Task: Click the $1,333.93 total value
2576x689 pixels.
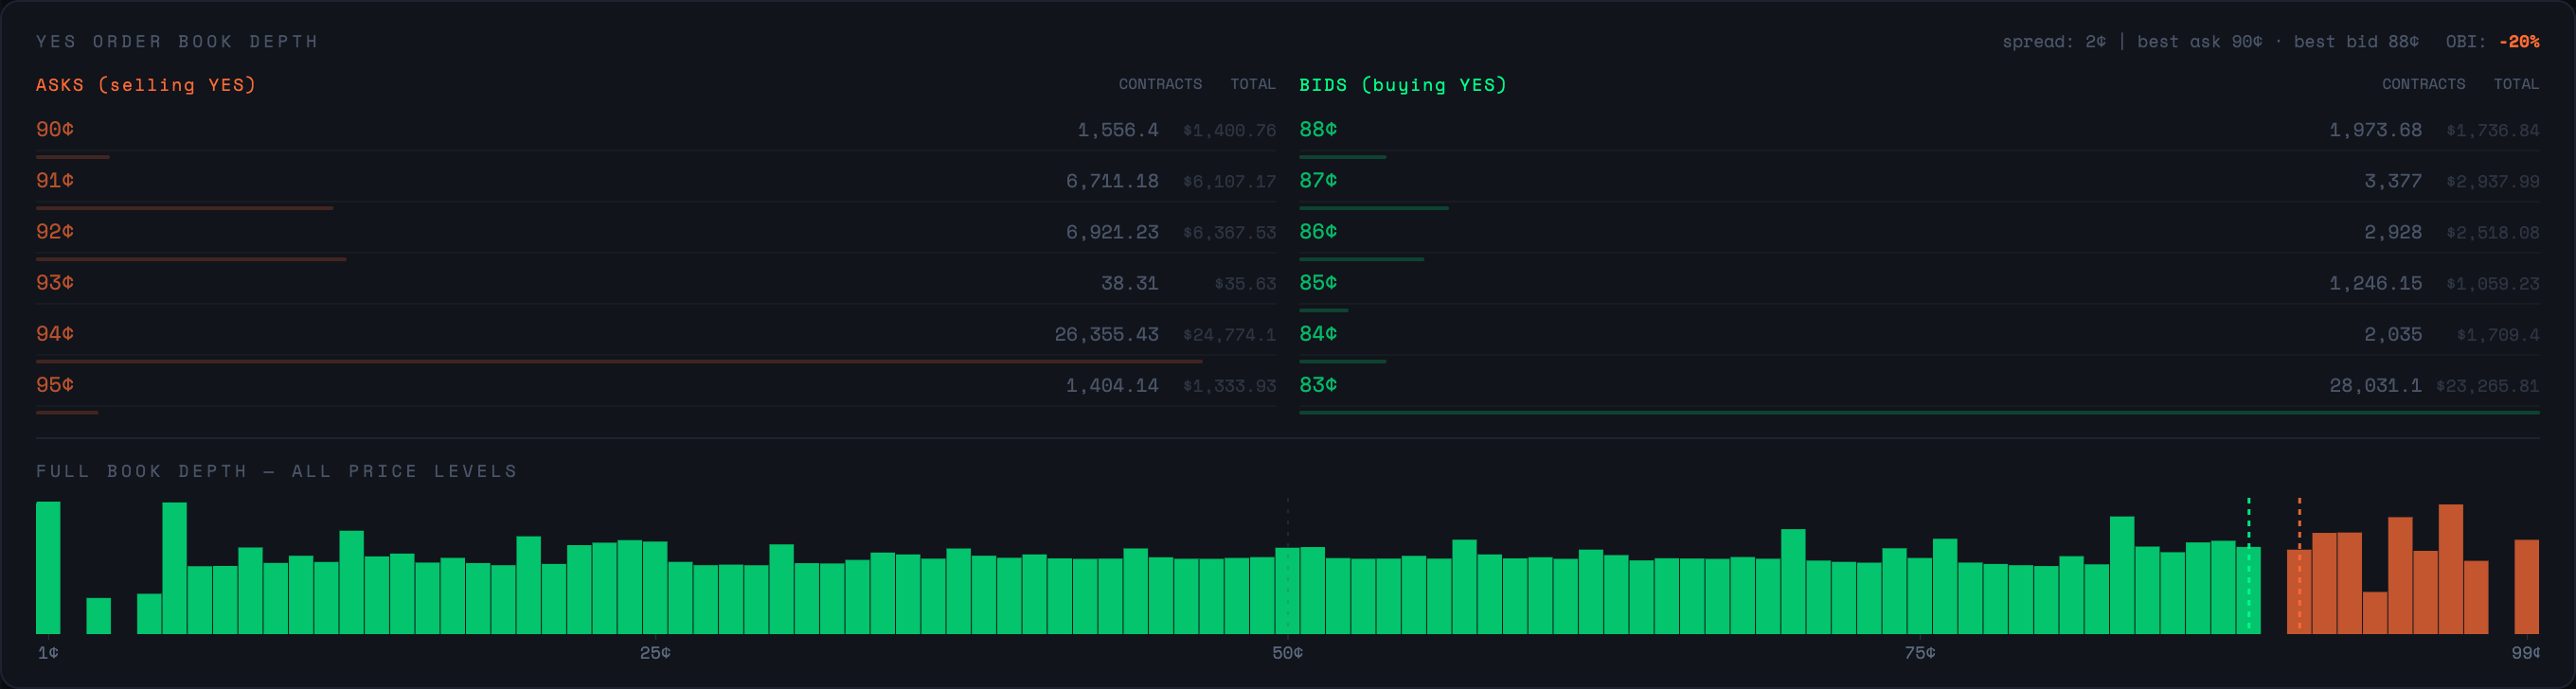Action: click(x=1229, y=386)
